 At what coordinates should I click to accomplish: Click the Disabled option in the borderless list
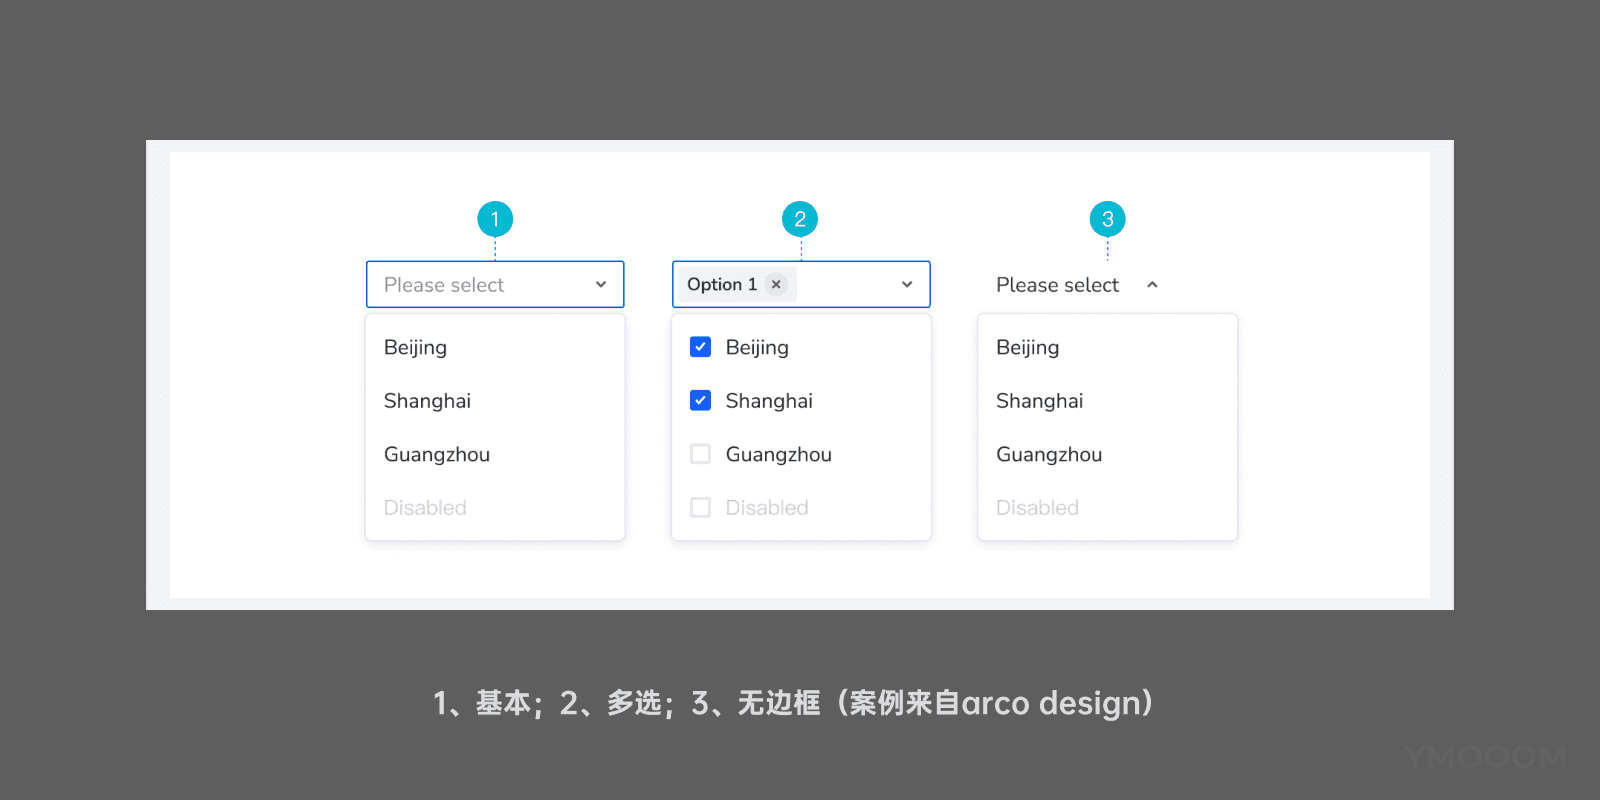[x=1107, y=508]
